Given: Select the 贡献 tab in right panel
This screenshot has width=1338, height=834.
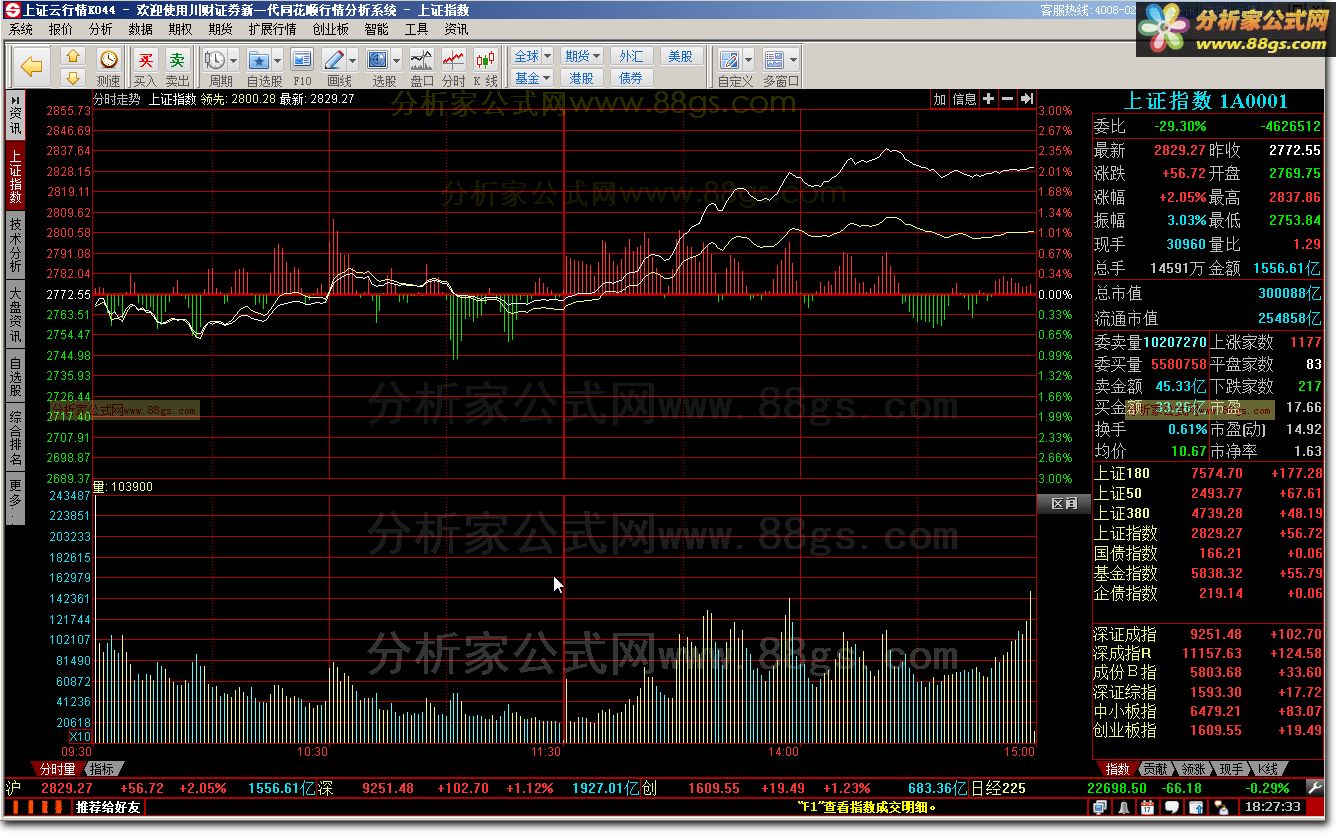Looking at the screenshot, I should coord(1154,769).
